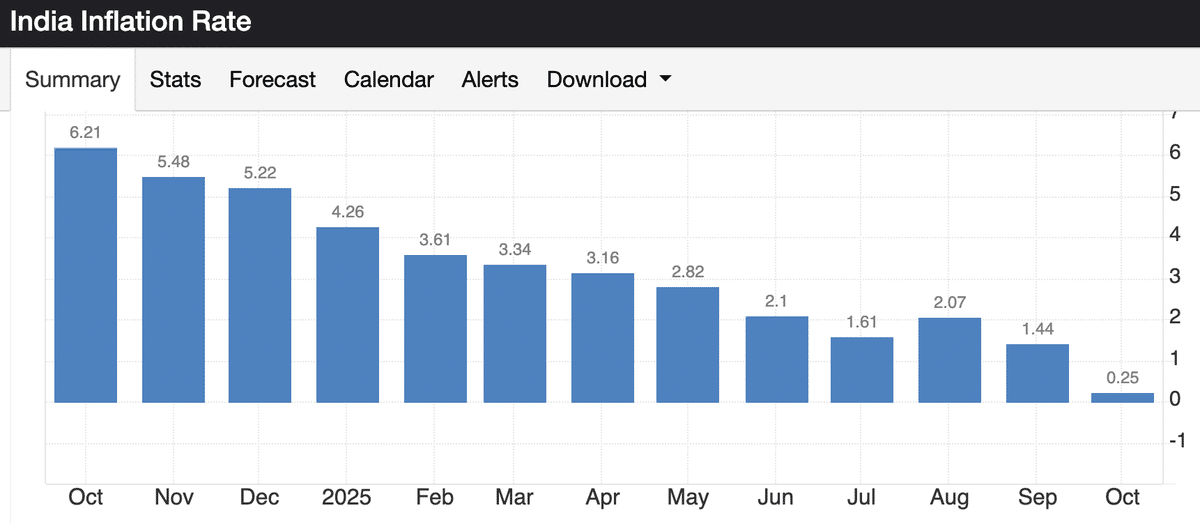Open the Stats tab
Viewport: 1200px width, 524px height.
pos(175,80)
